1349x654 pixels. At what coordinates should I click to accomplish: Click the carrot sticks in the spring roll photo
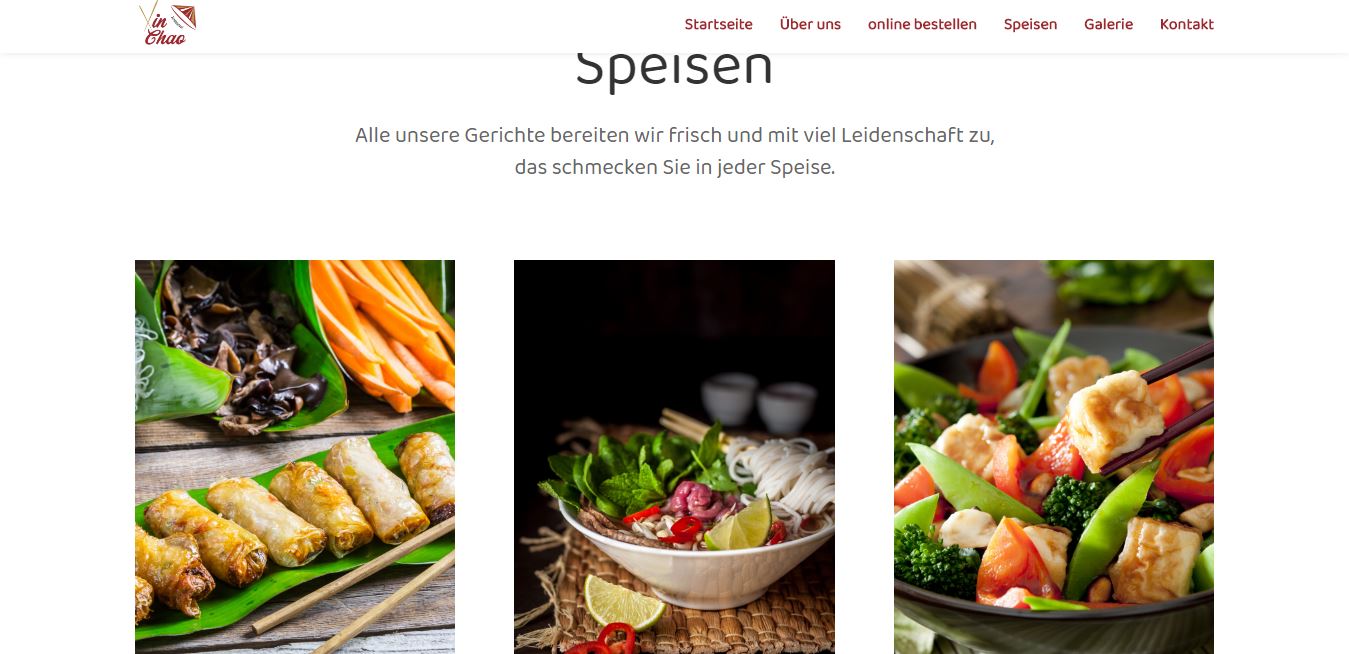coord(385,330)
